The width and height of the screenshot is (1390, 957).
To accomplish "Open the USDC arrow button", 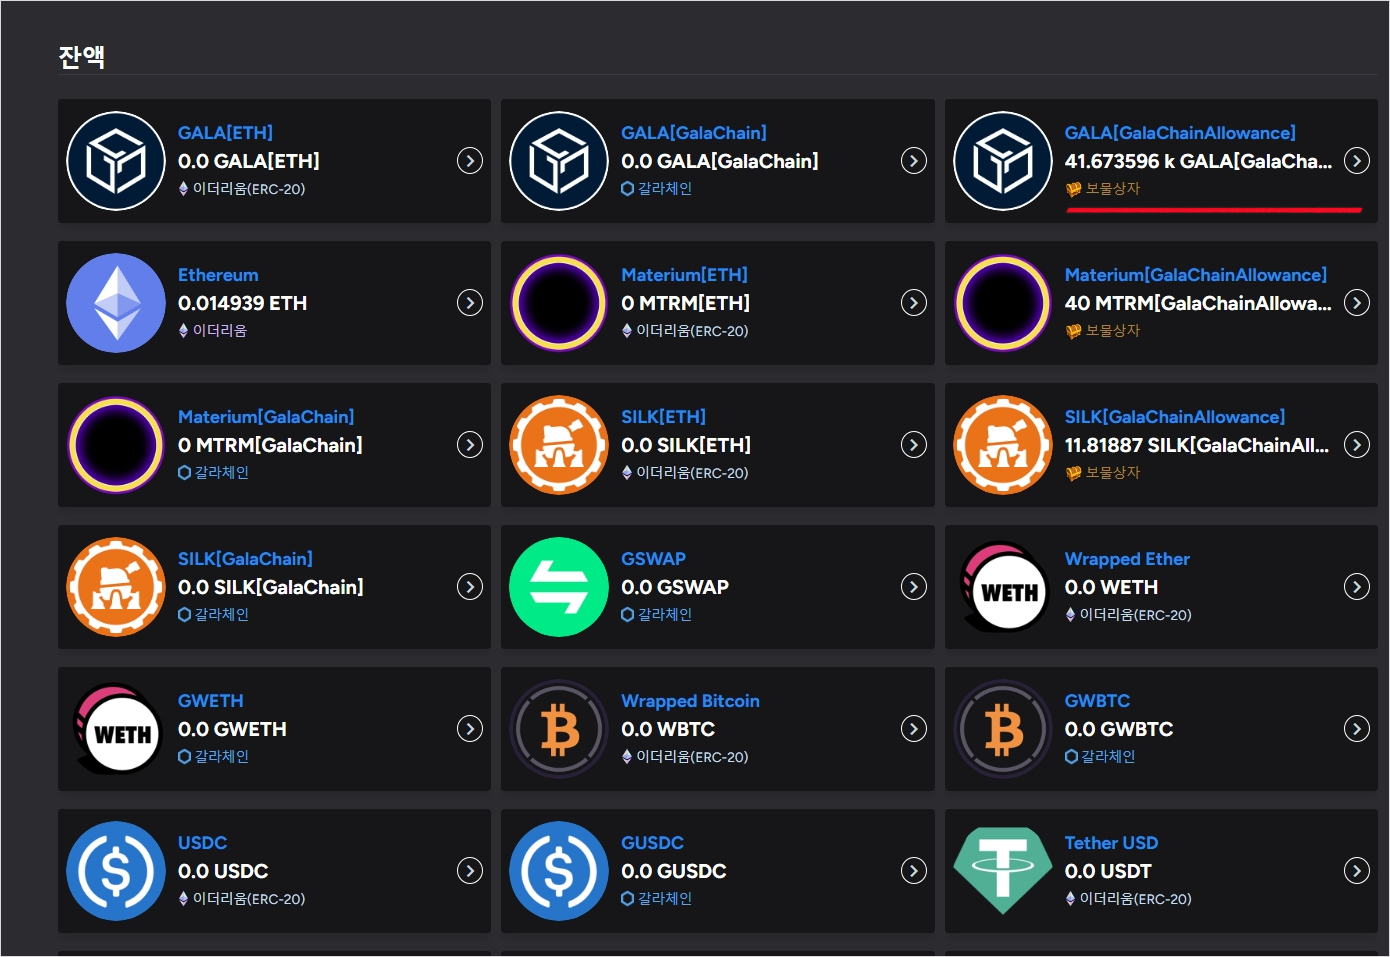I will pyautogui.click(x=470, y=871).
